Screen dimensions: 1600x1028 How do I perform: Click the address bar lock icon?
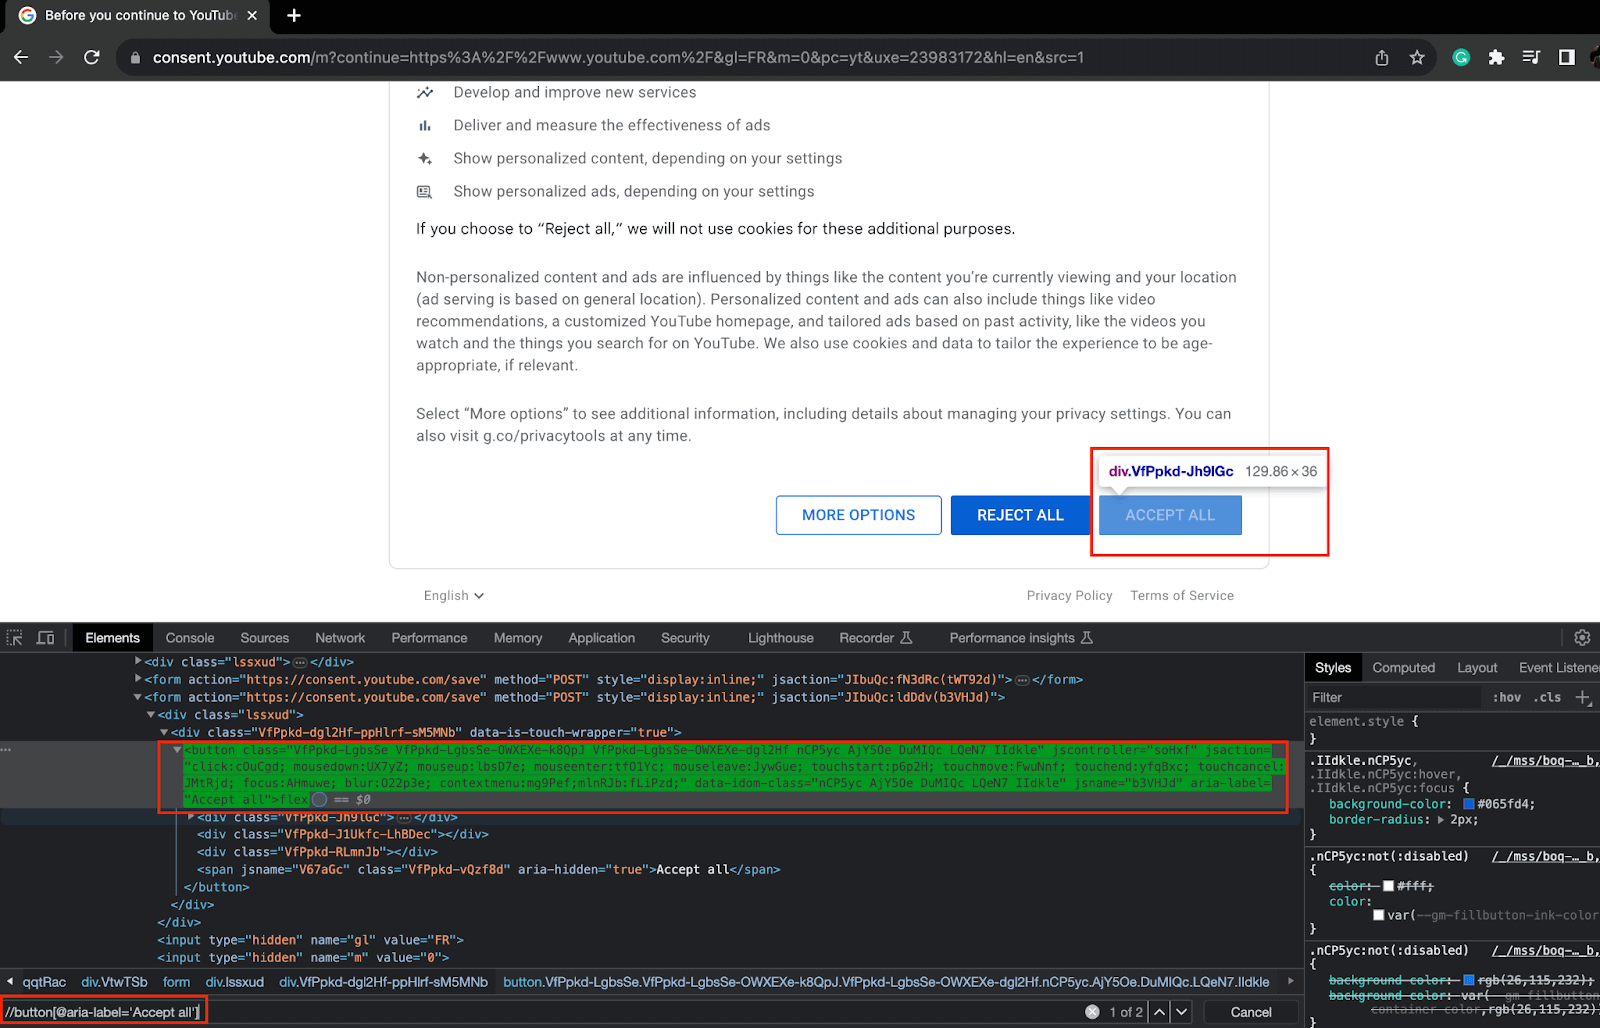(x=136, y=58)
